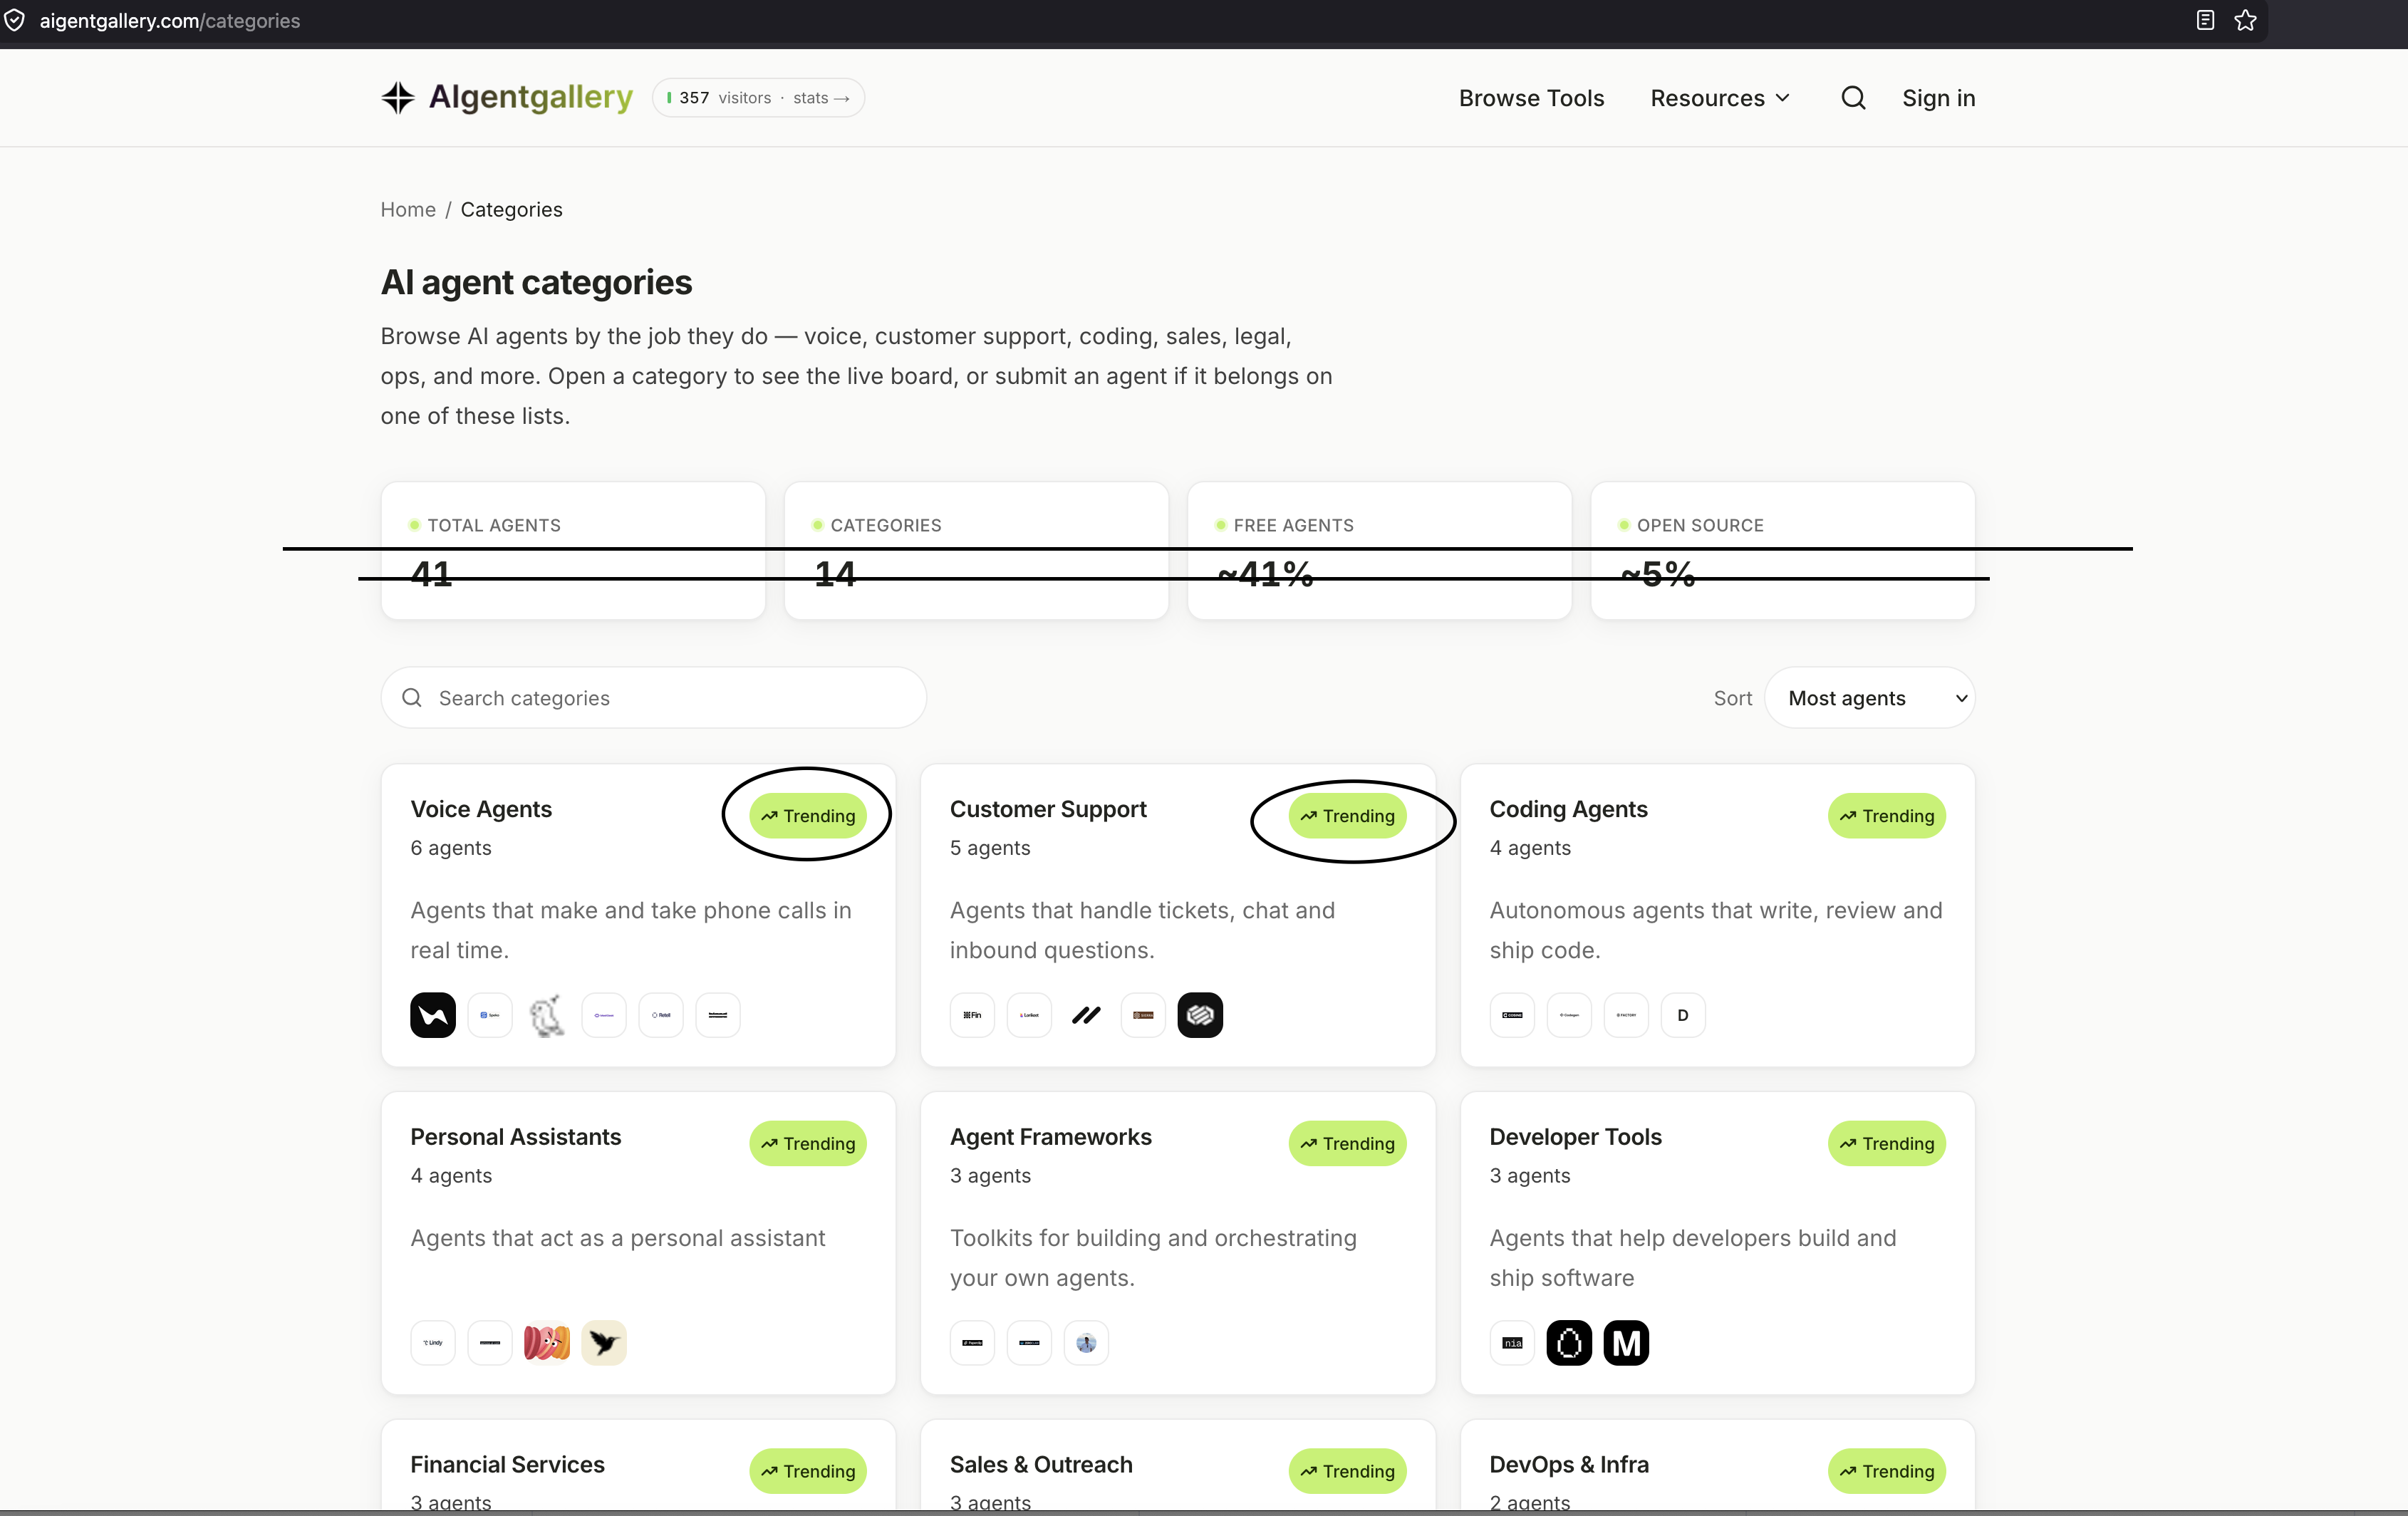
Task: Click the FREE AGENTS stat label
Action: (x=1293, y=525)
